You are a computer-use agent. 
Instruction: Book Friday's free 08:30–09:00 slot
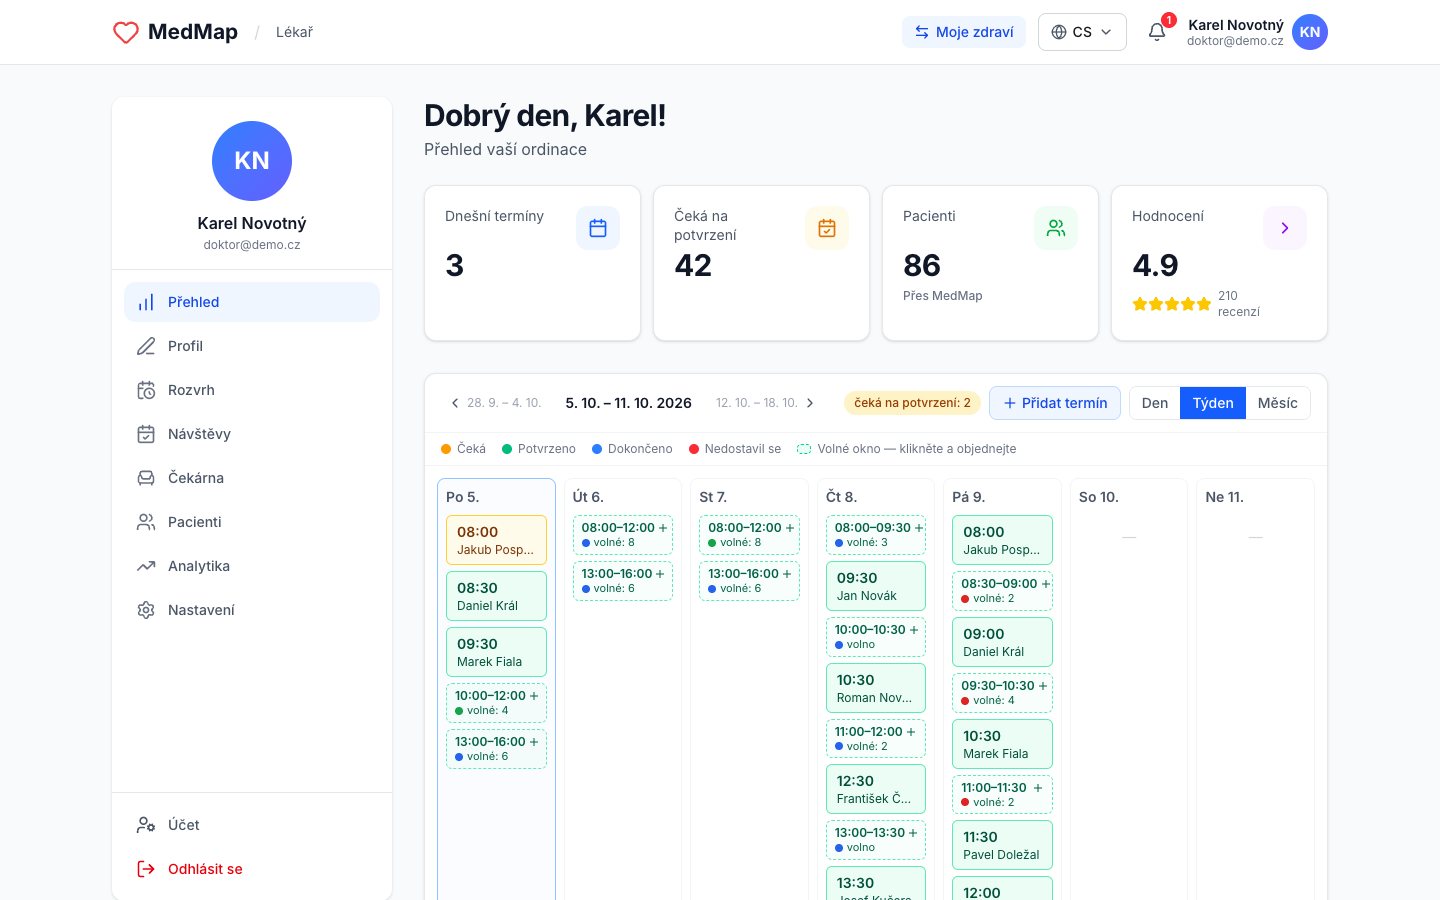1003,591
